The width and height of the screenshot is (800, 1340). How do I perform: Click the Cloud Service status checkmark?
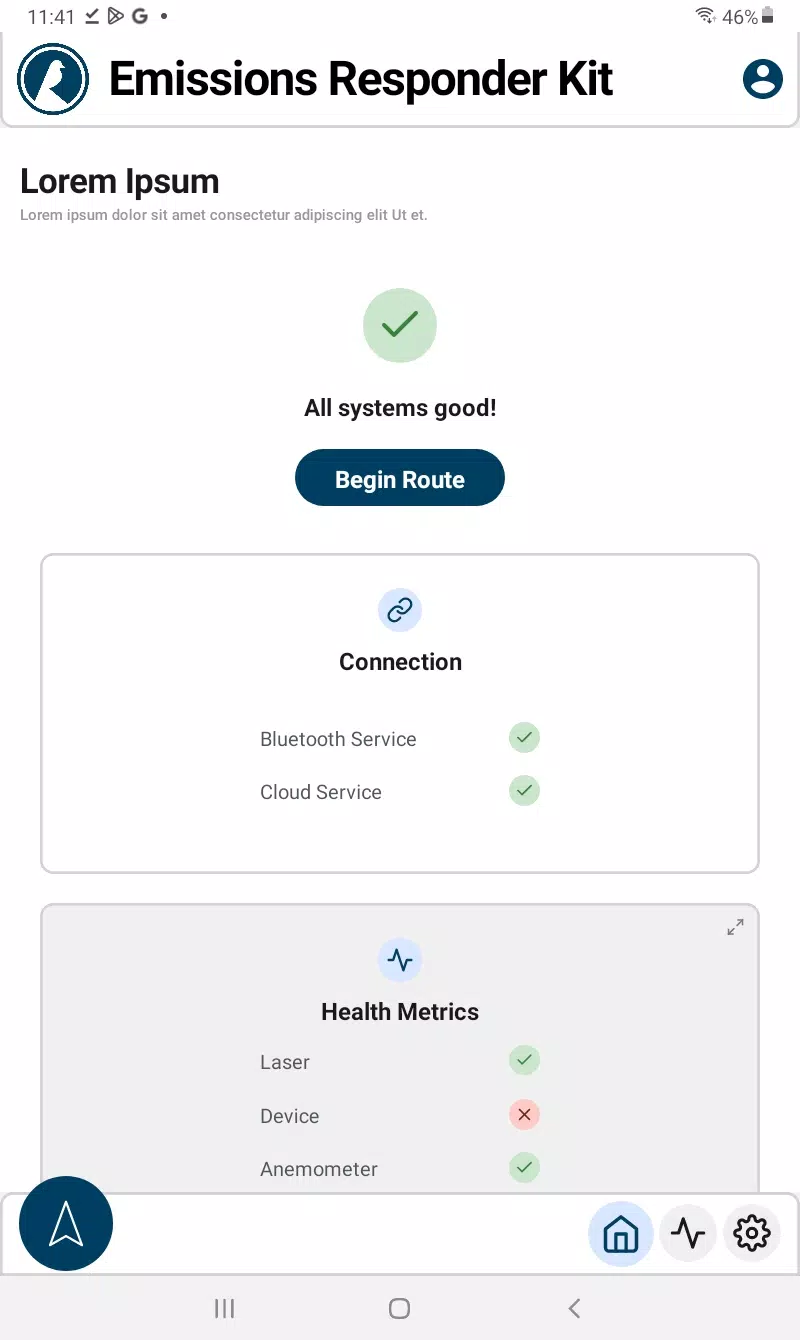tap(524, 790)
